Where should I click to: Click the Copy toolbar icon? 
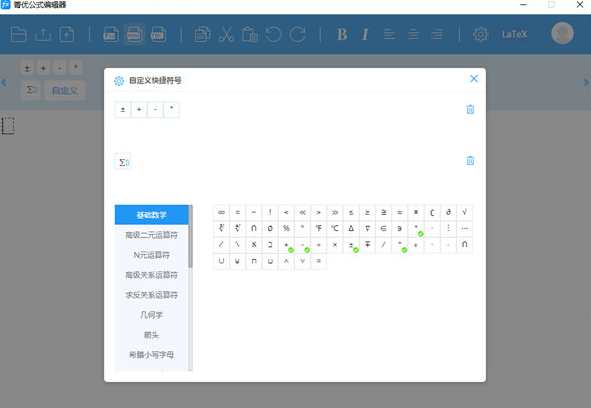(202, 35)
